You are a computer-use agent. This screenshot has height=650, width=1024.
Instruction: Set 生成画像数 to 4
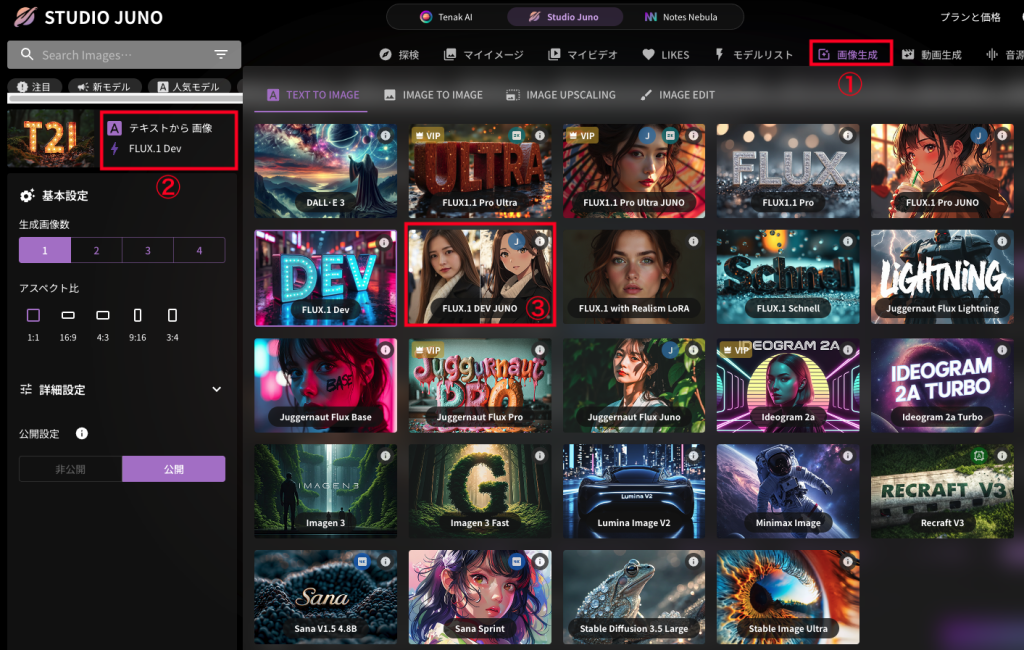199,250
